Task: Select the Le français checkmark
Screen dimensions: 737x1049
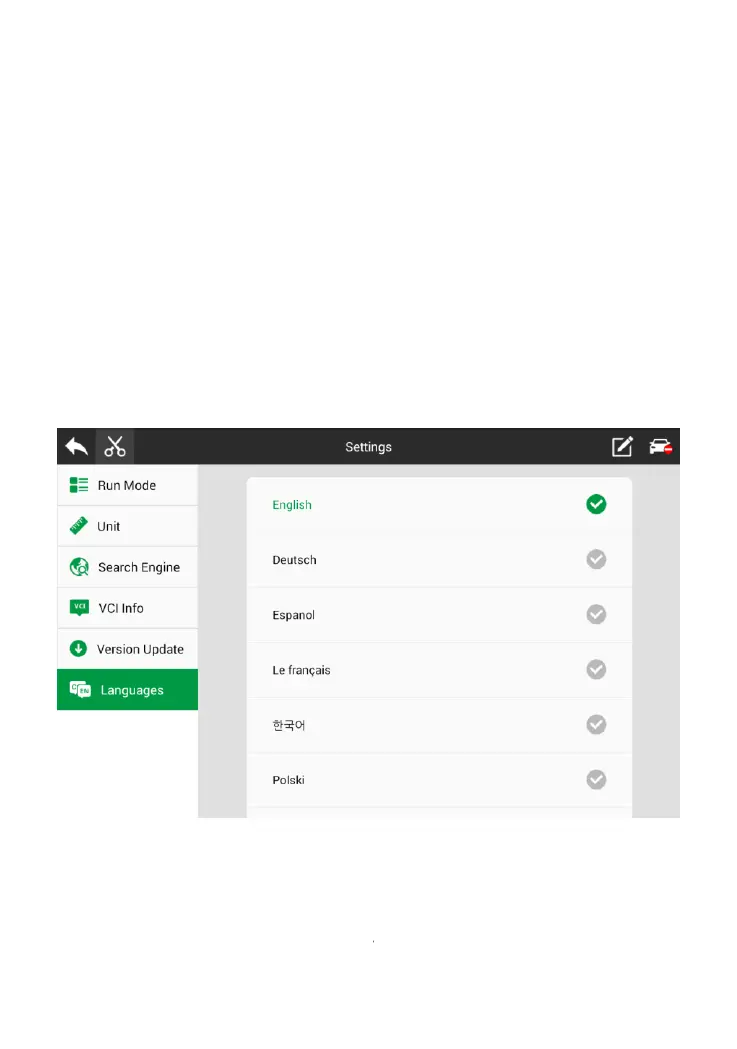Action: click(596, 669)
